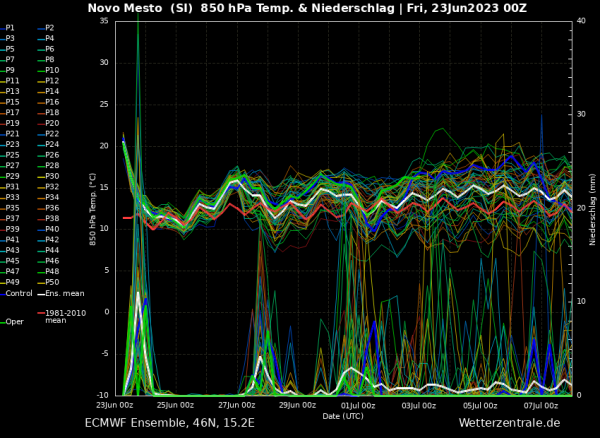Screen dimensions: 600x438
Task: Click the Control legend label
Action: tap(19, 293)
